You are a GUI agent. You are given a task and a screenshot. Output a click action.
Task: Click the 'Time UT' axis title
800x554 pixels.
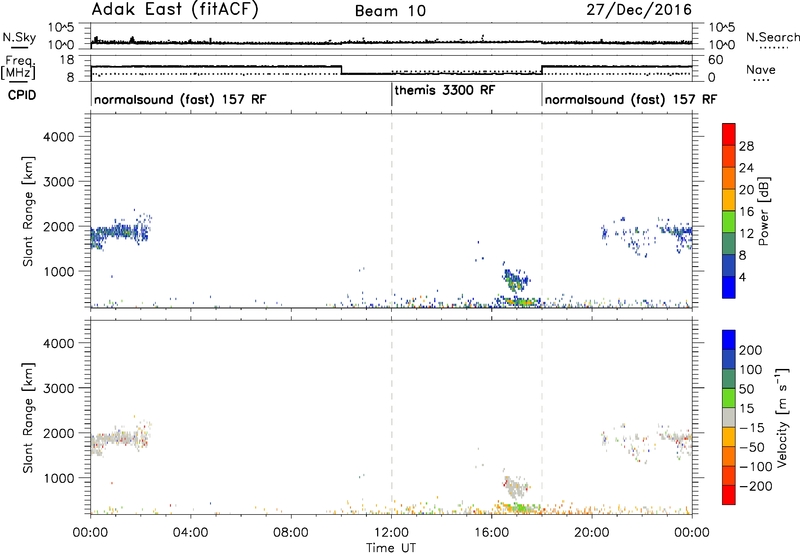point(391,548)
